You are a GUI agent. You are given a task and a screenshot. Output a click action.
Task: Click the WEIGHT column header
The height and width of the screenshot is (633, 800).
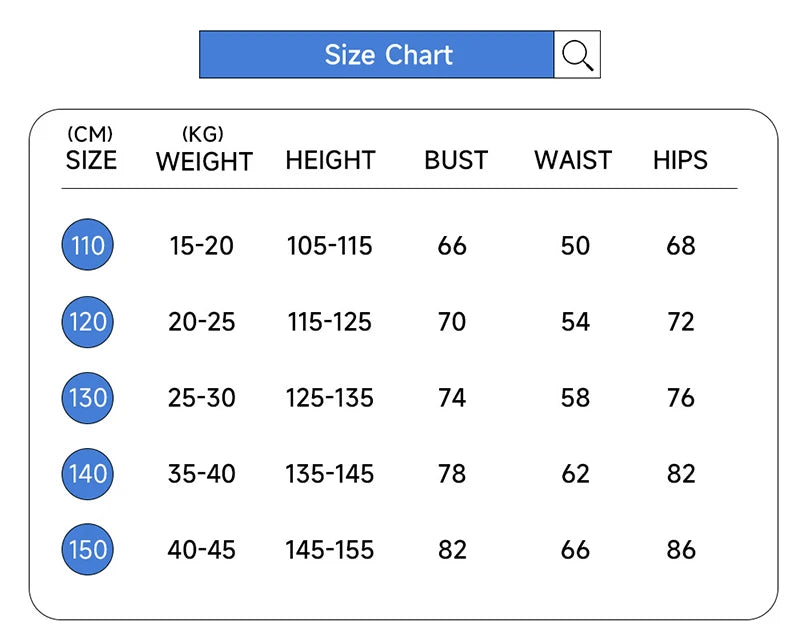click(x=204, y=161)
